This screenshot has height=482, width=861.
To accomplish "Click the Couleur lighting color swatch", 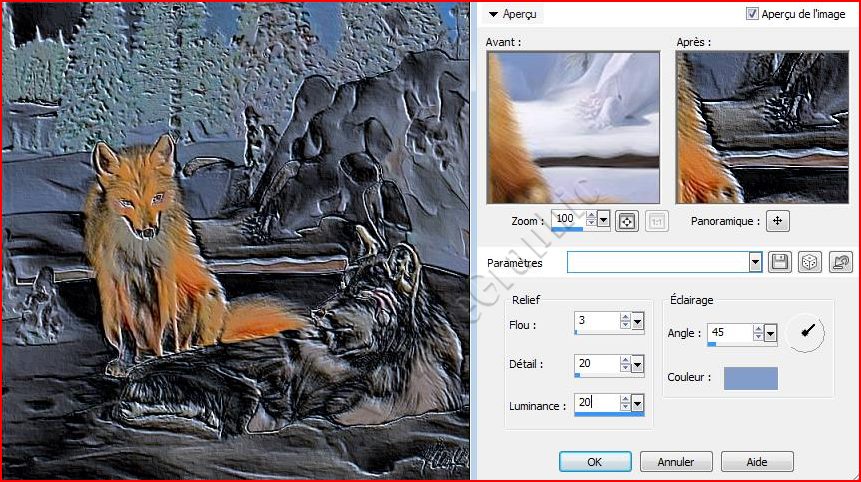I will [750, 378].
